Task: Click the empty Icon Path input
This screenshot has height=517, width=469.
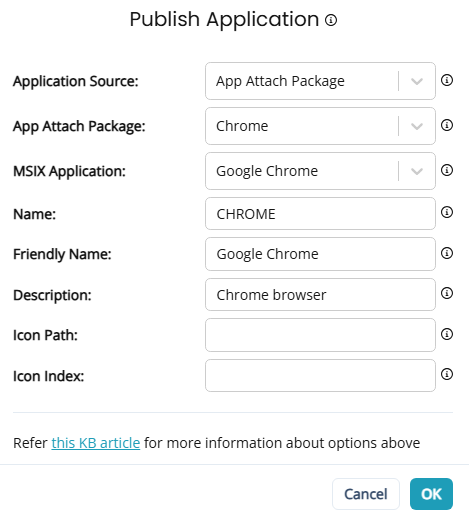Action: tap(320, 335)
